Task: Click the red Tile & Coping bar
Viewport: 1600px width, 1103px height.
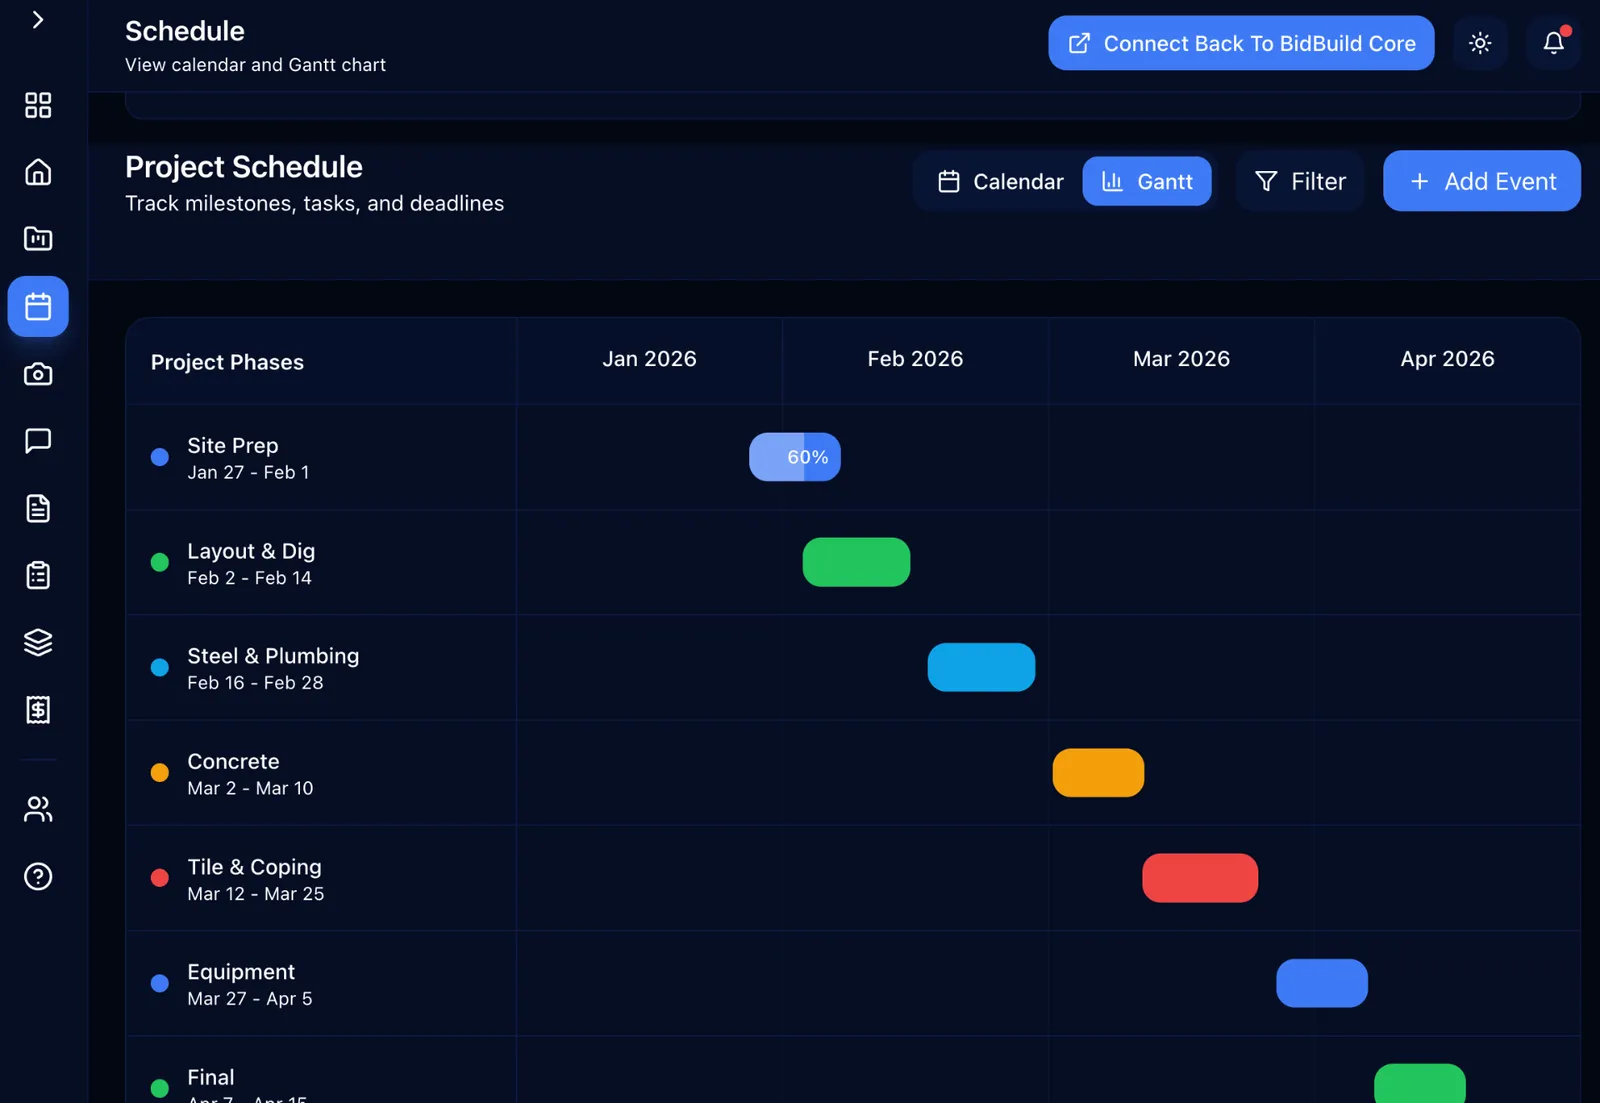Action: [x=1200, y=878]
